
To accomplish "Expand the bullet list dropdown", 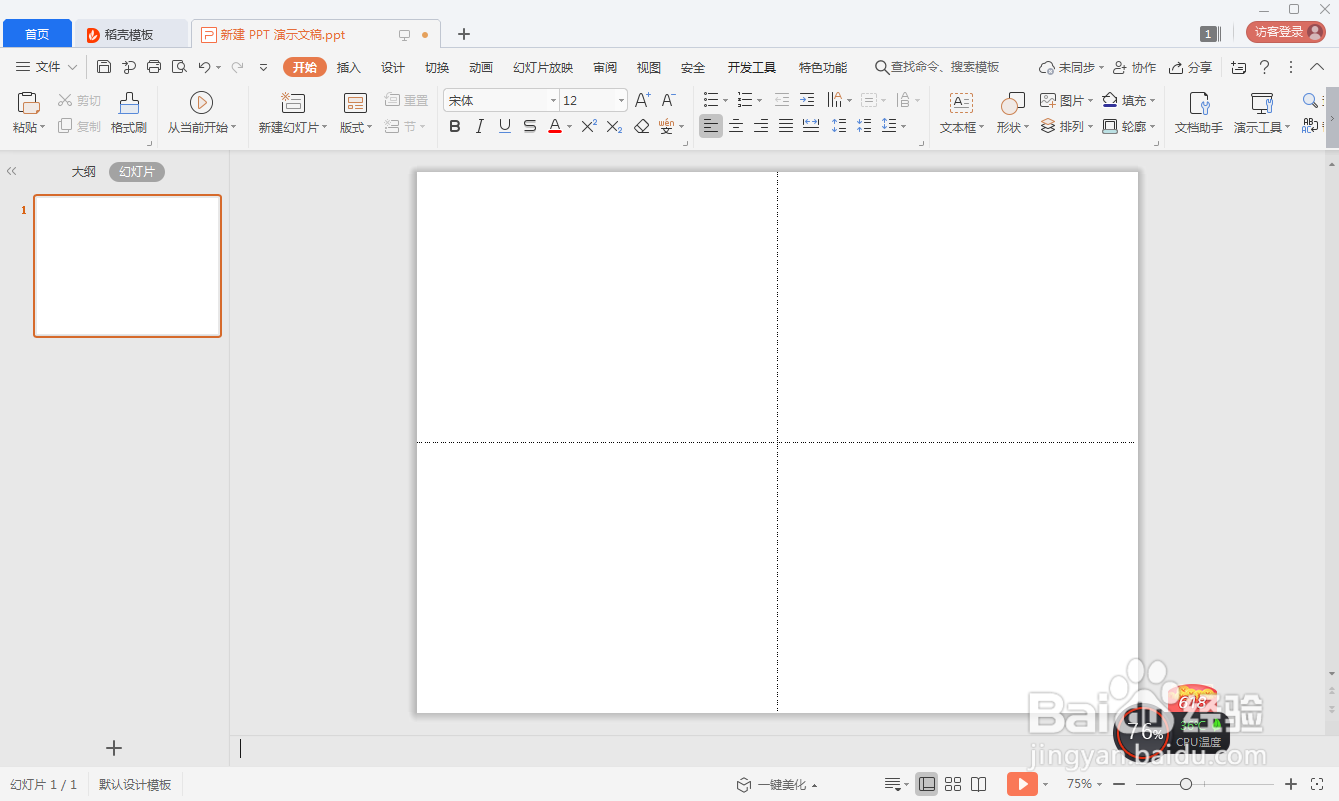I will click(x=727, y=100).
